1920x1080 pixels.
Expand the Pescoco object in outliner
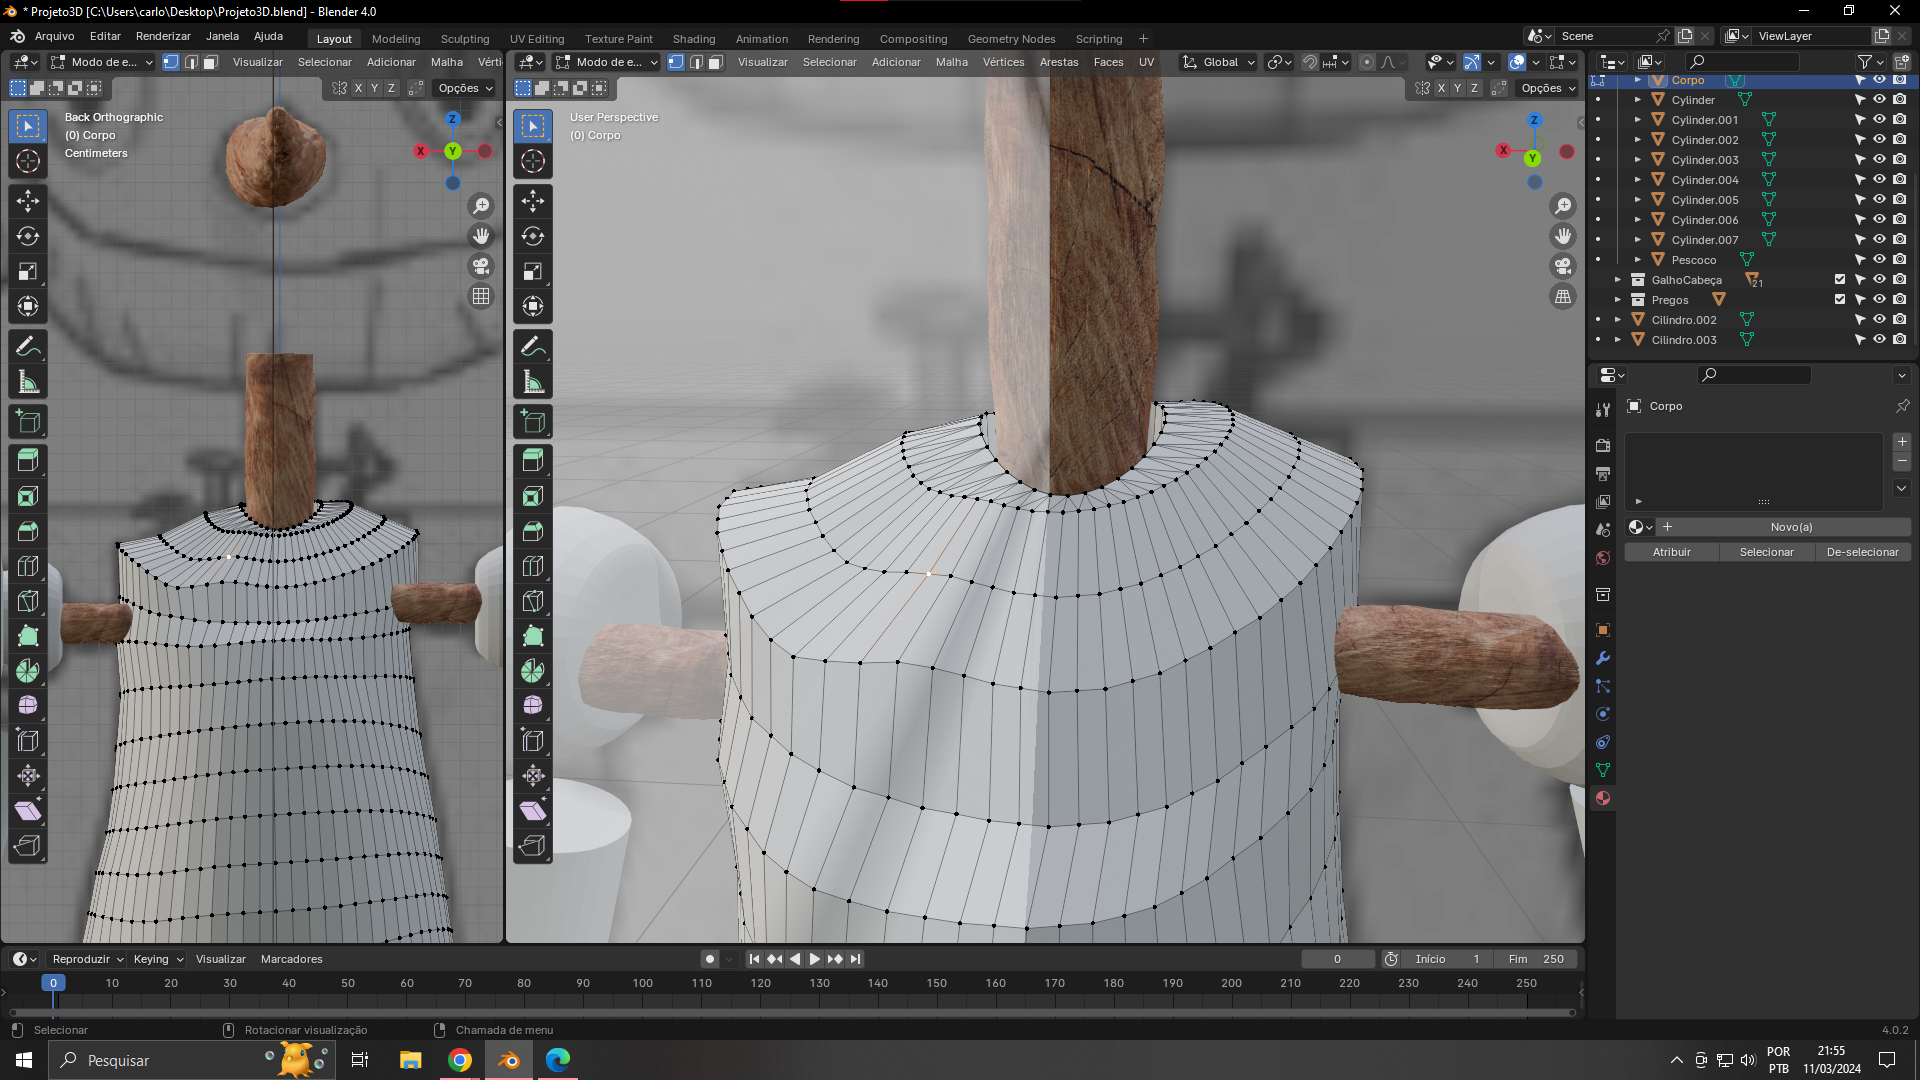(1638, 260)
